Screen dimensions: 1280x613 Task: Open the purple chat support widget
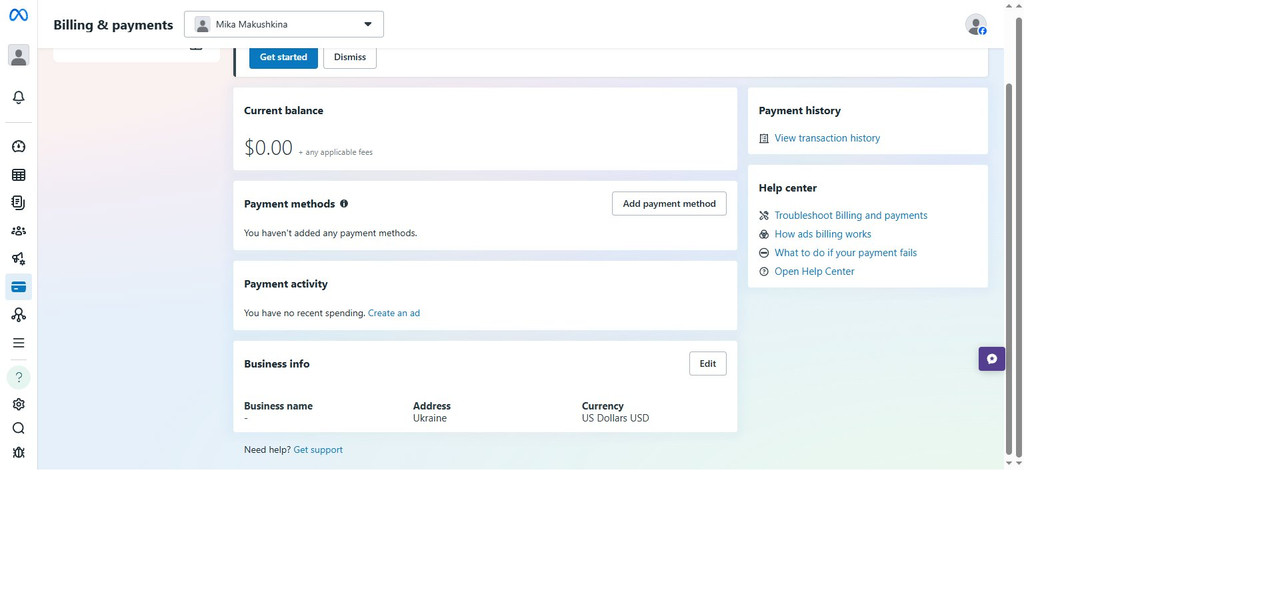pos(992,359)
